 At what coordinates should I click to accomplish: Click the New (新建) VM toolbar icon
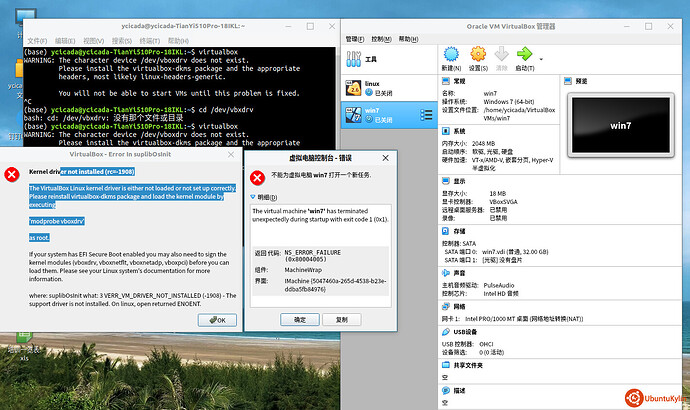pos(449,55)
